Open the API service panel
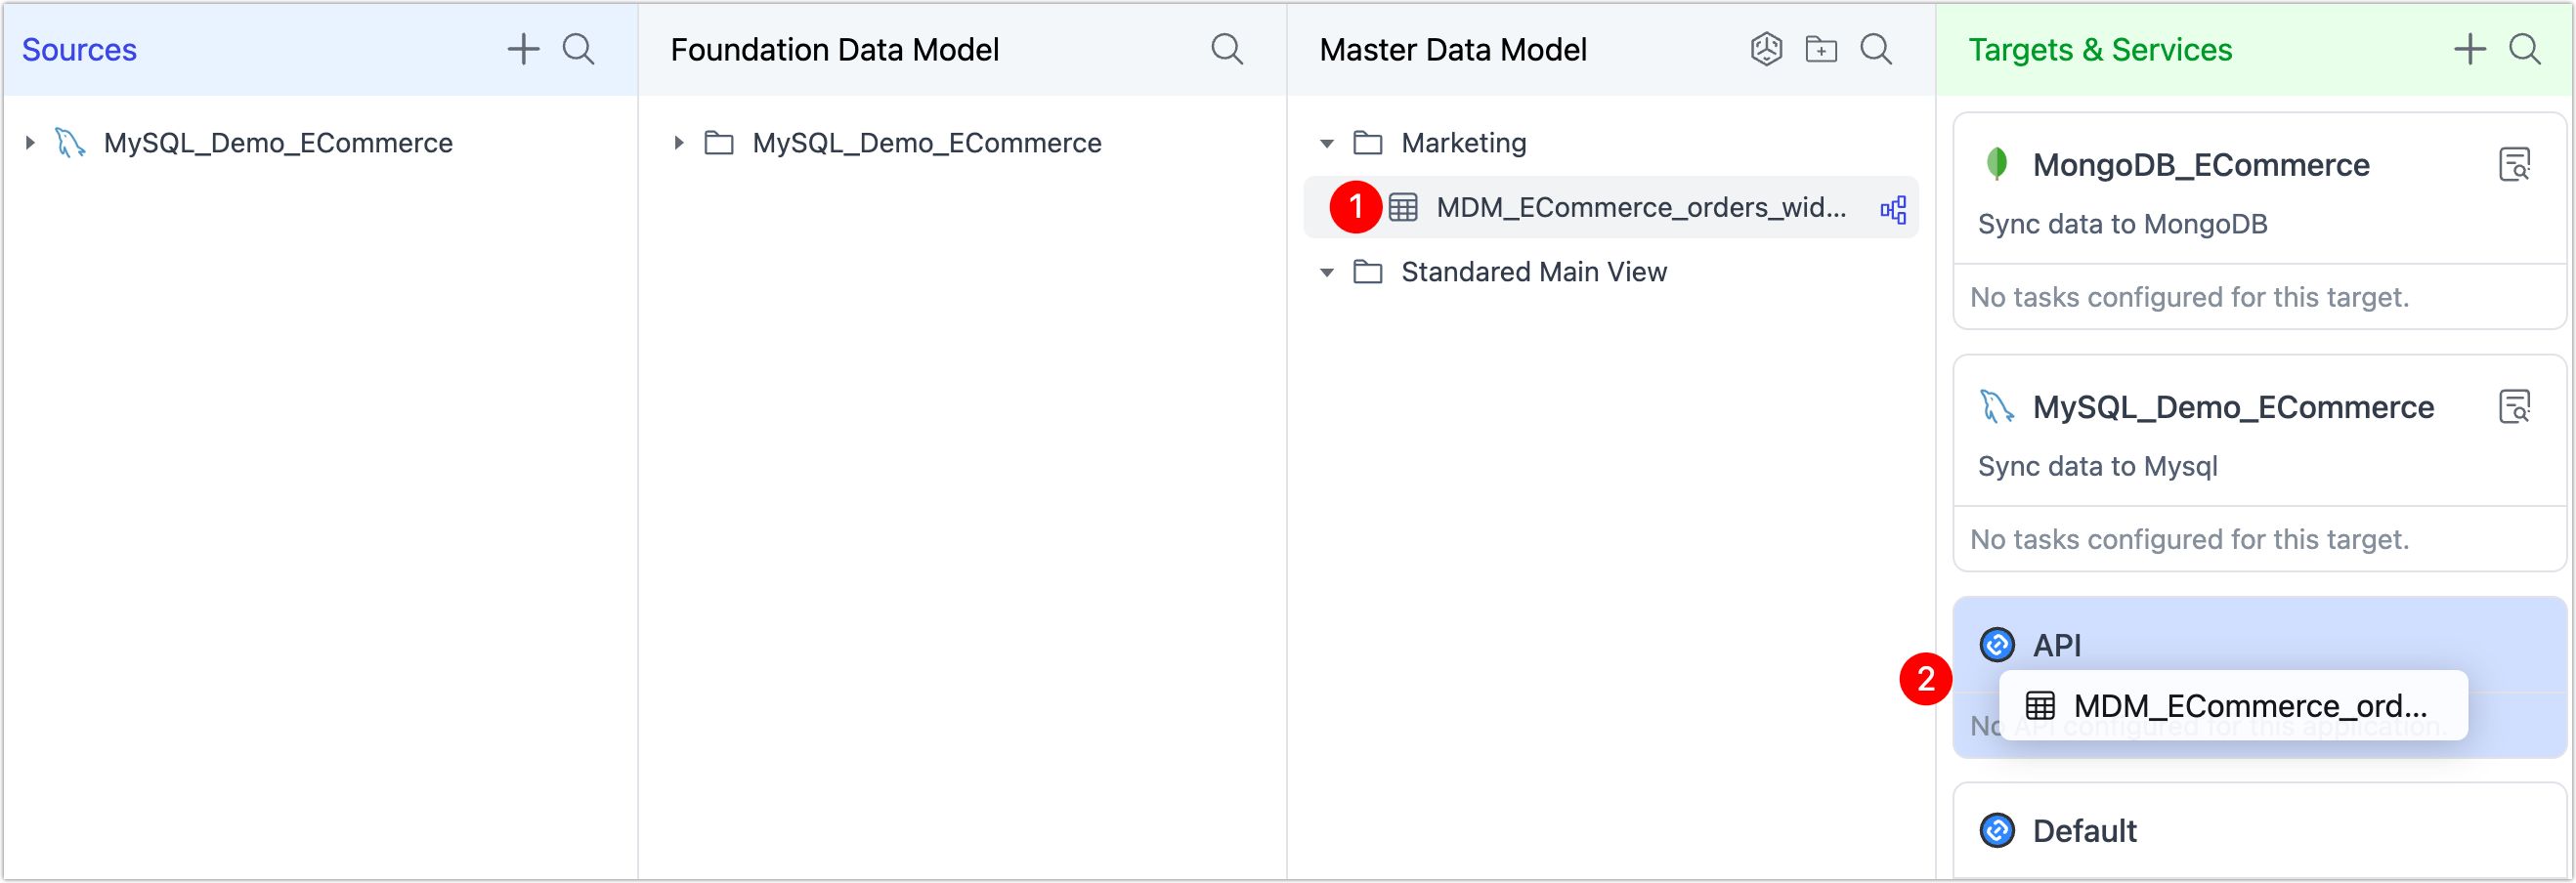The height and width of the screenshot is (883, 2576). tap(2057, 645)
